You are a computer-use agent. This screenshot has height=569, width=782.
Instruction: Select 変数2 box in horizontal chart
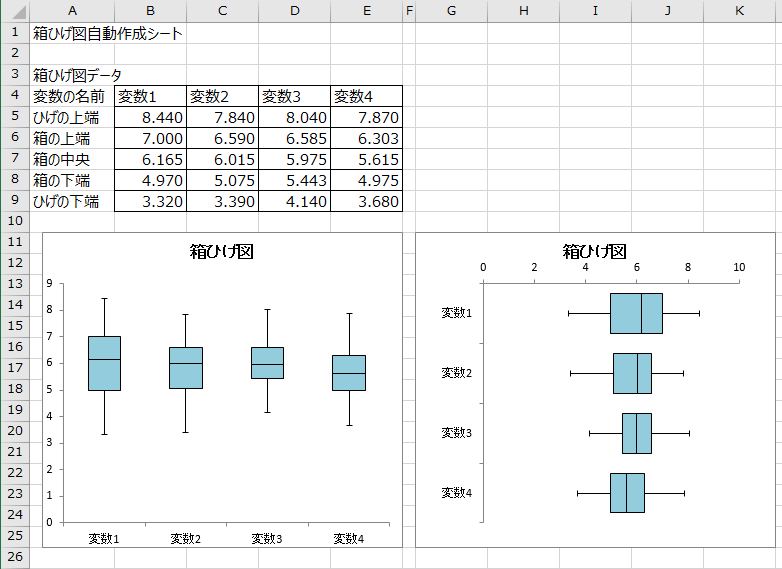[632, 374]
